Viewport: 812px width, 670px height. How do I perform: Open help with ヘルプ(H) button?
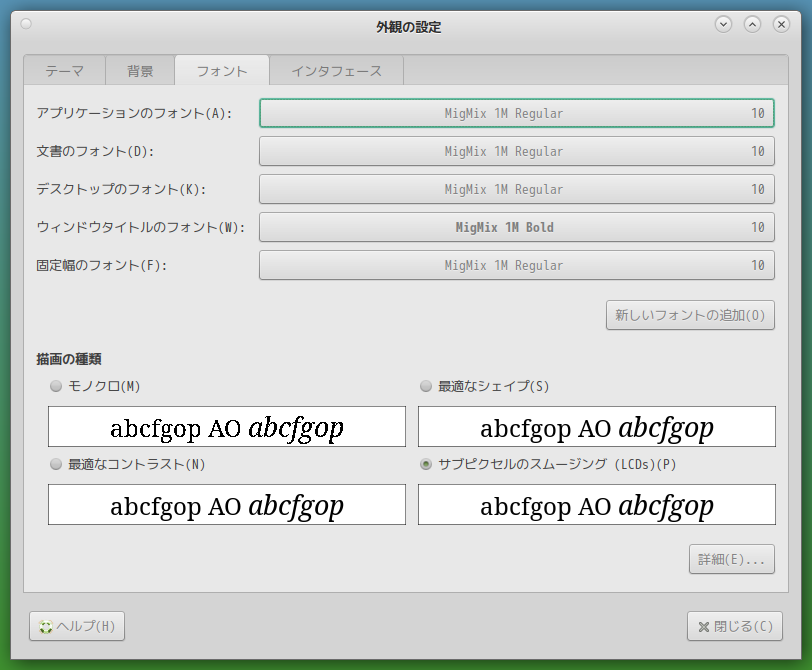click(x=77, y=626)
